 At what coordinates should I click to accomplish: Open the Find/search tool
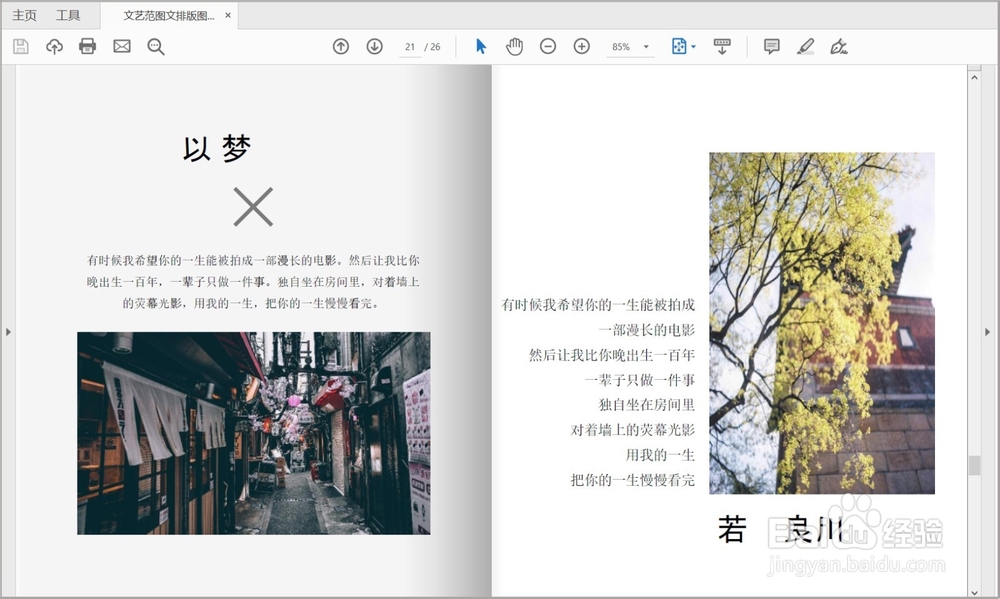(x=155, y=46)
